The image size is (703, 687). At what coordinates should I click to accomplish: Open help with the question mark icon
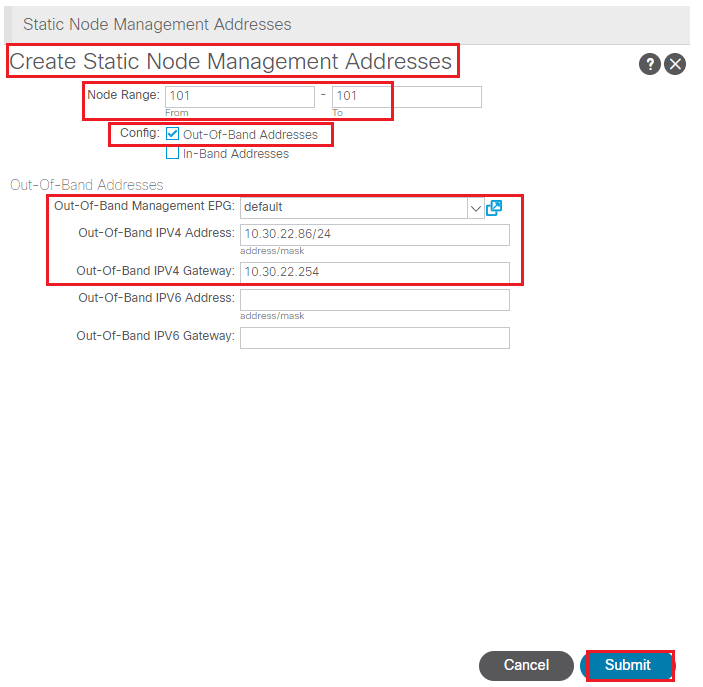pos(649,64)
